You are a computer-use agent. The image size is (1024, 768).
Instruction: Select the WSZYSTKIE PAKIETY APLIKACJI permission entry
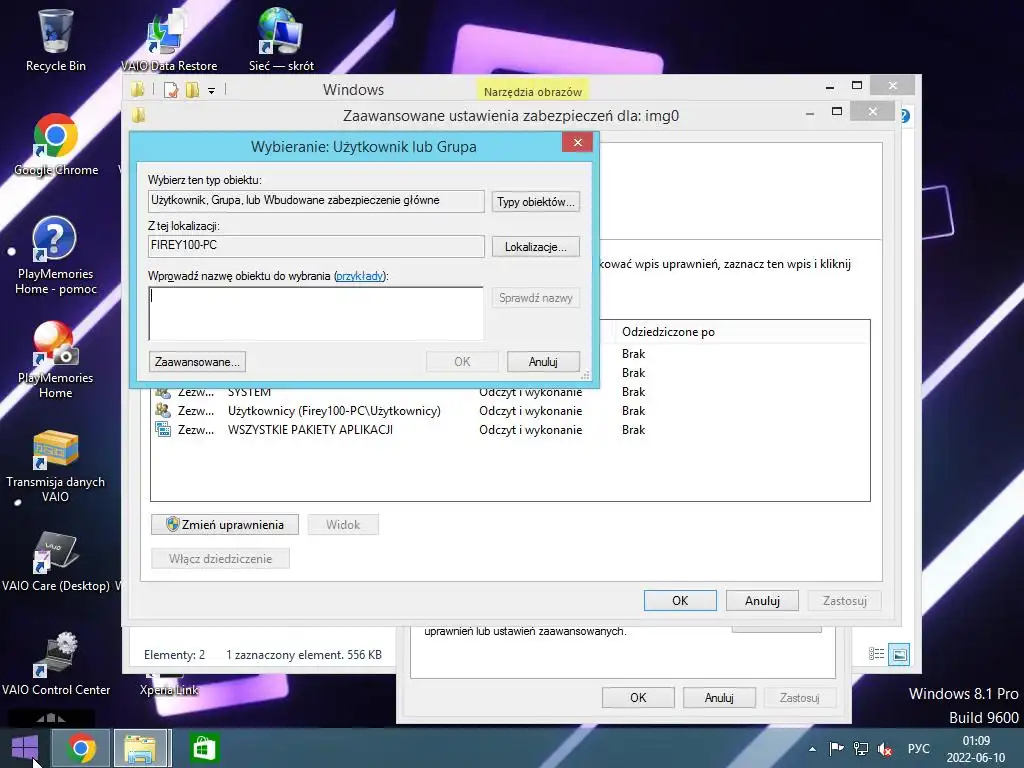509,430
